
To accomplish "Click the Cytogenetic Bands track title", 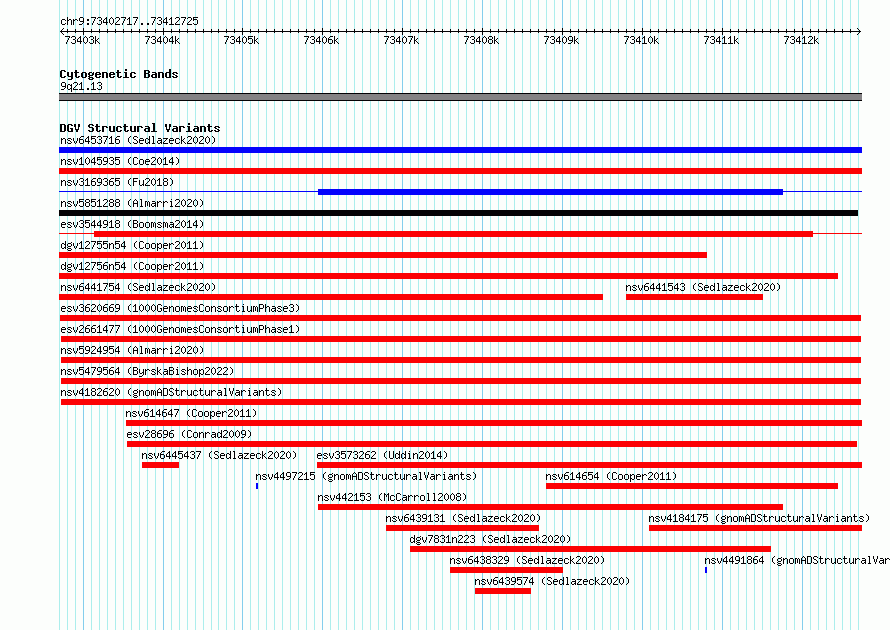I will (x=119, y=74).
